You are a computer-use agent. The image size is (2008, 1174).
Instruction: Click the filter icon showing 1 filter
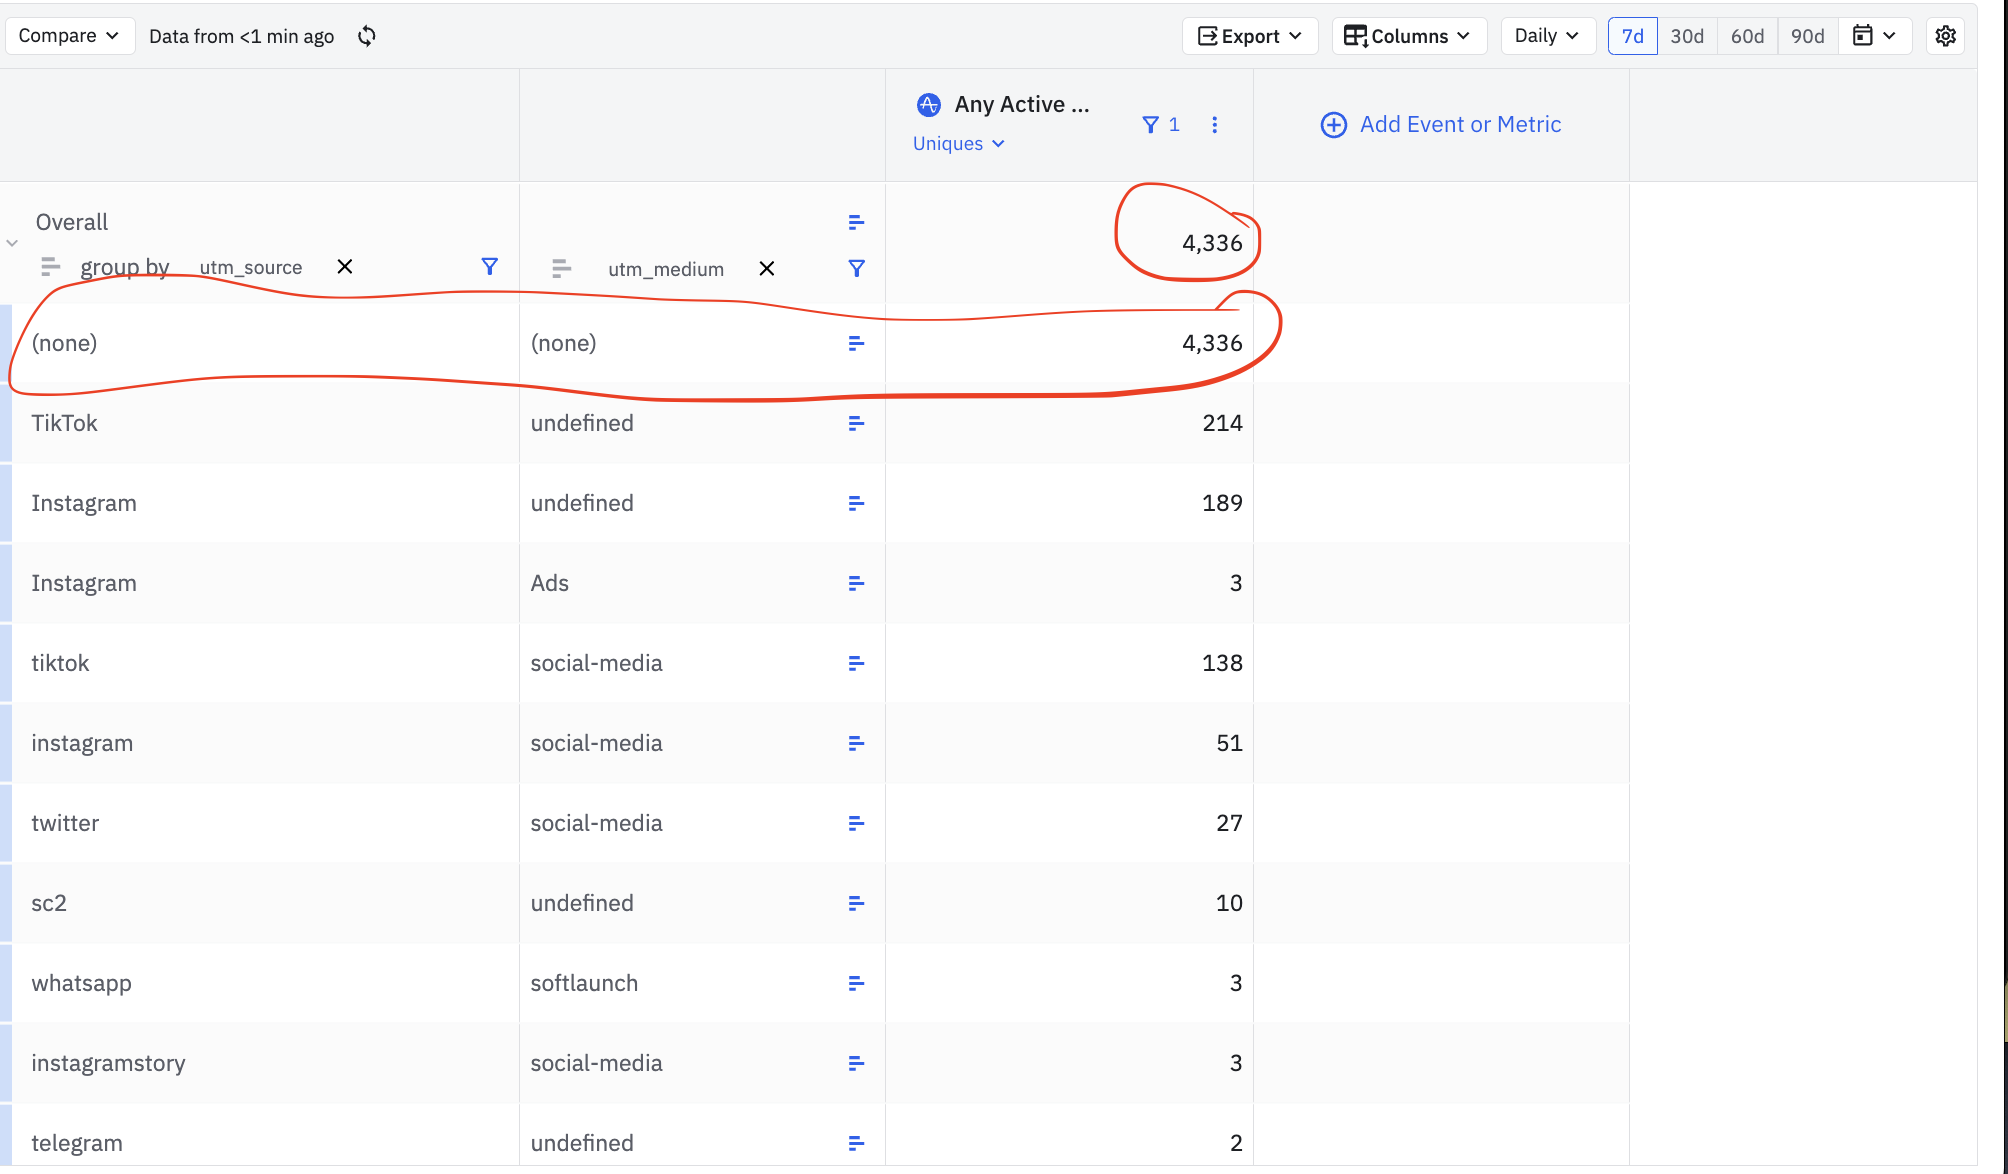[1160, 125]
